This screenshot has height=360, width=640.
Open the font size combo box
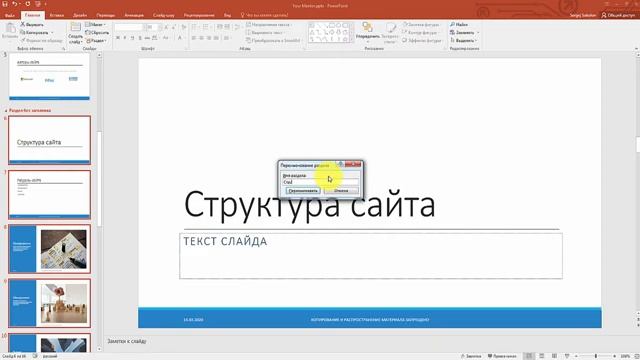[153, 27]
